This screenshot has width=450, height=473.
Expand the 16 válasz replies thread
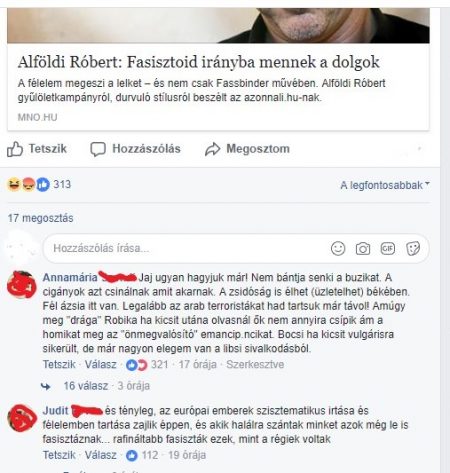pos(86,386)
